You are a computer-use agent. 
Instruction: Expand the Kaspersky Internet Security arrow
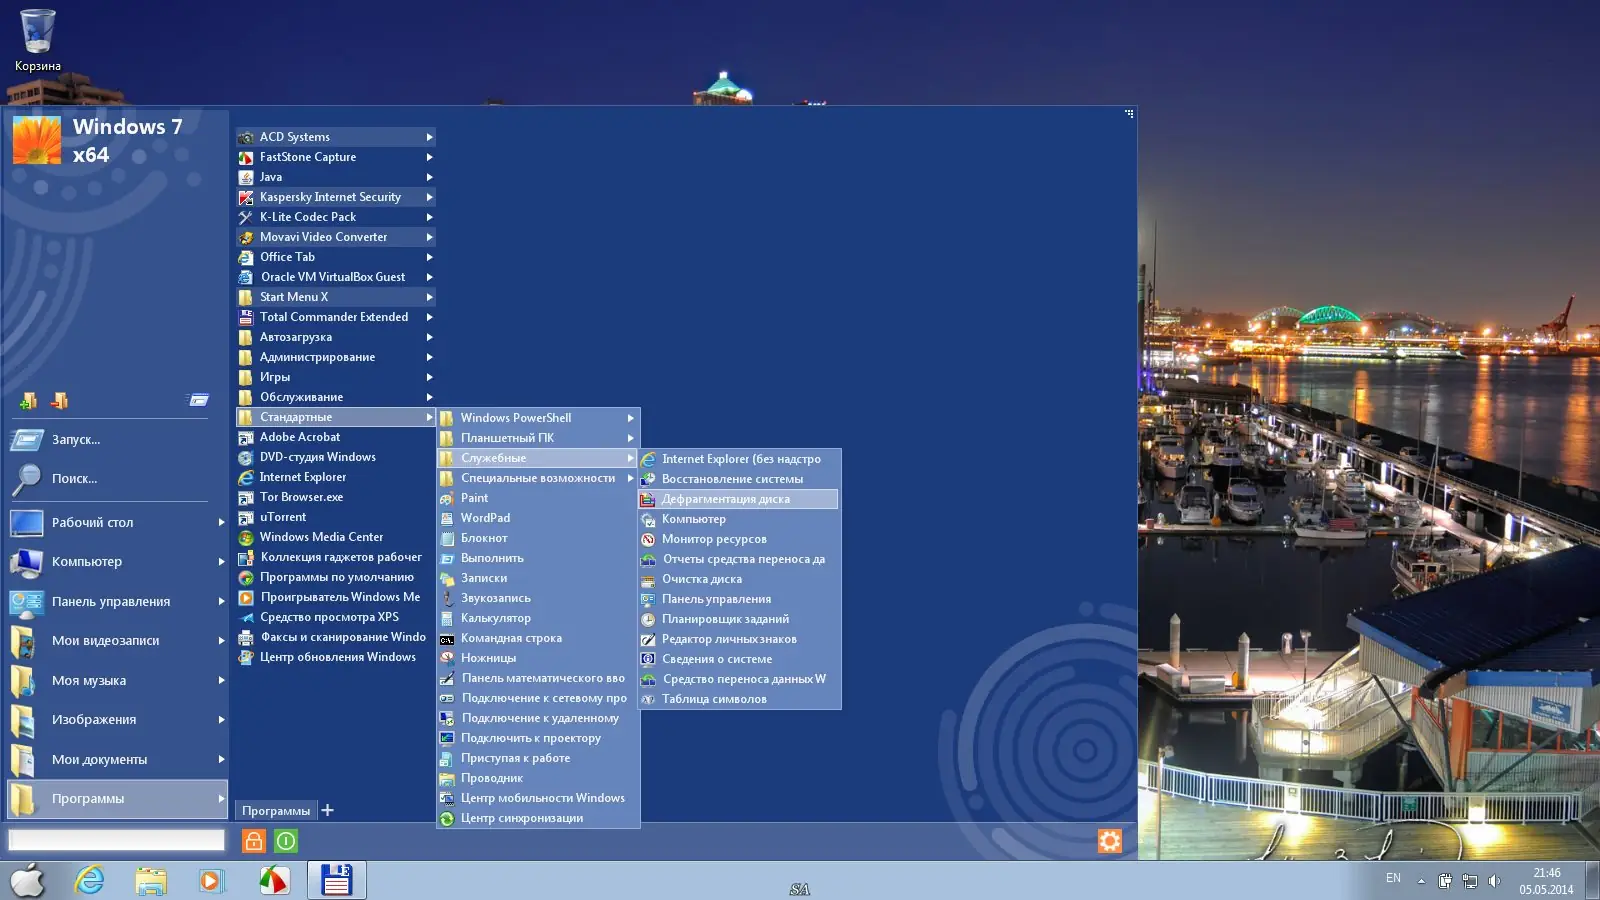pos(429,197)
